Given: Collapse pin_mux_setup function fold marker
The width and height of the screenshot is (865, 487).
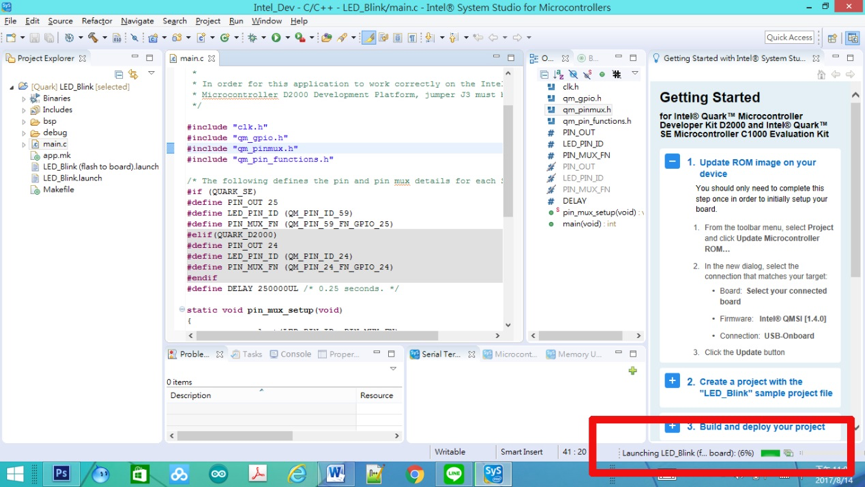Looking at the screenshot, I should [x=181, y=310].
